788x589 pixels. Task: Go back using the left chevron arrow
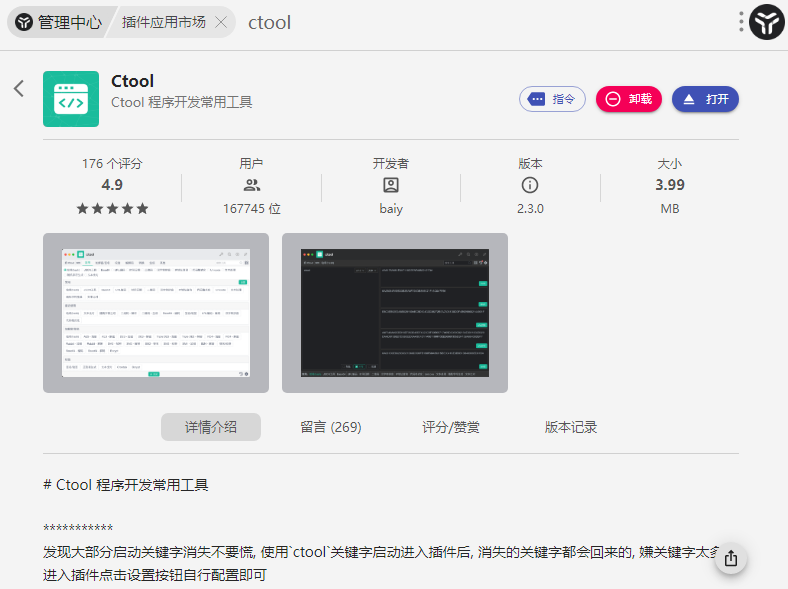(x=19, y=88)
